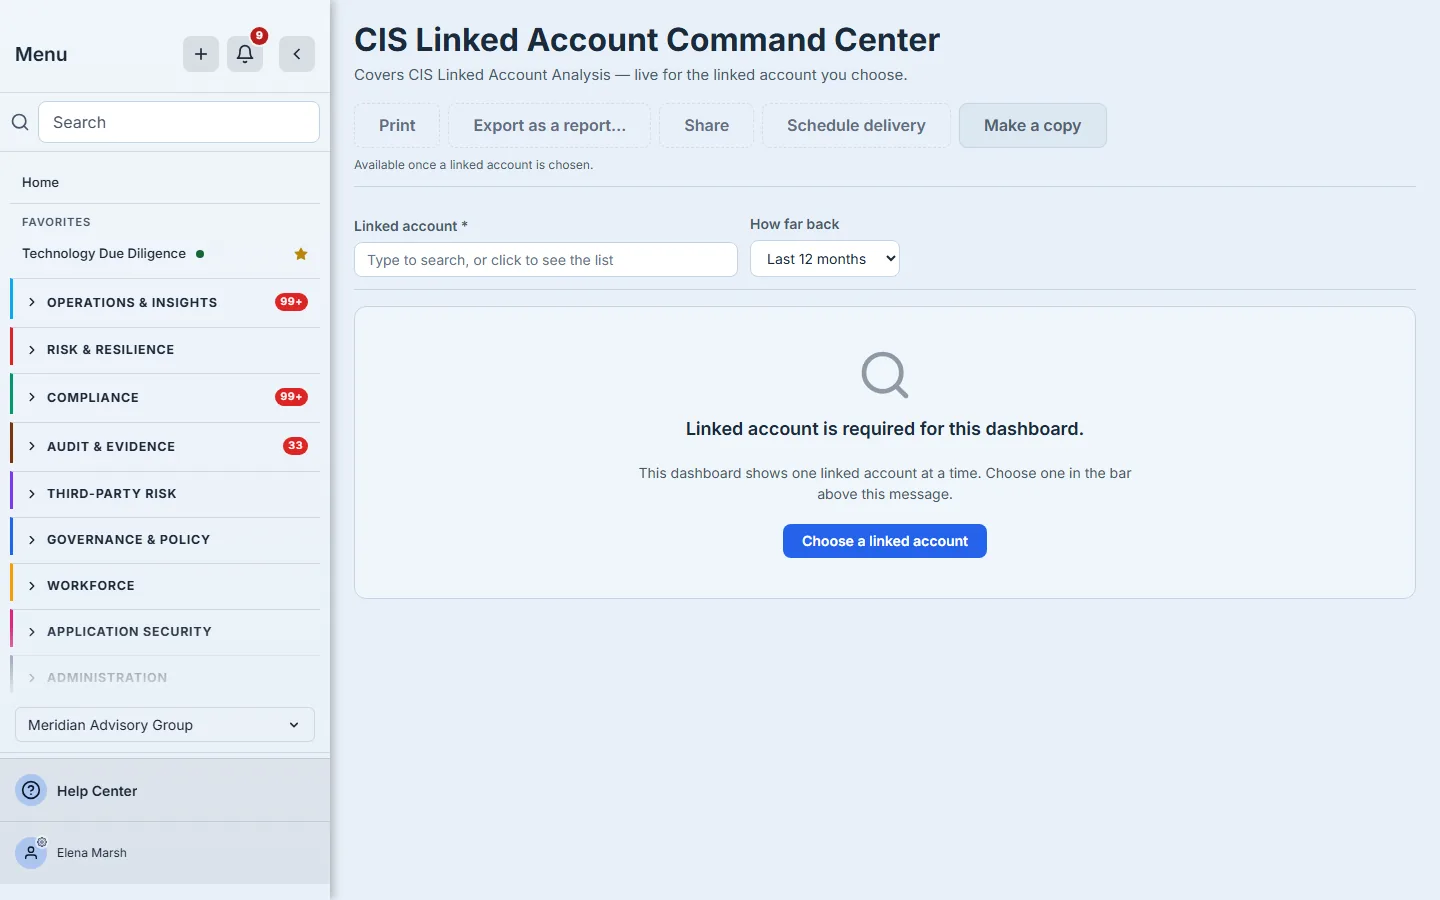Focus the sidebar Search field
Screen dimensions: 1440x900
179,122
